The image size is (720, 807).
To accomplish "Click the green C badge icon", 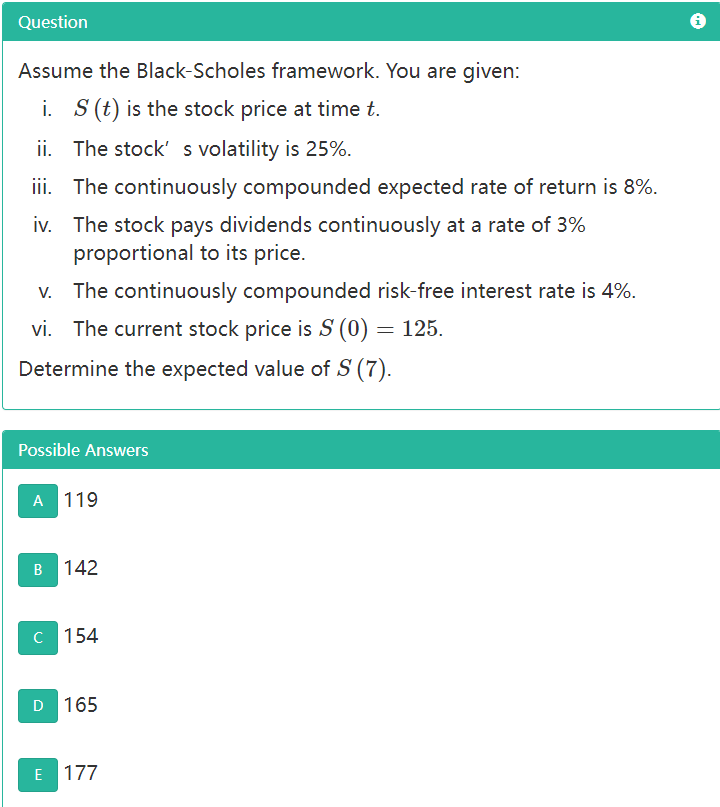I will click(37, 638).
